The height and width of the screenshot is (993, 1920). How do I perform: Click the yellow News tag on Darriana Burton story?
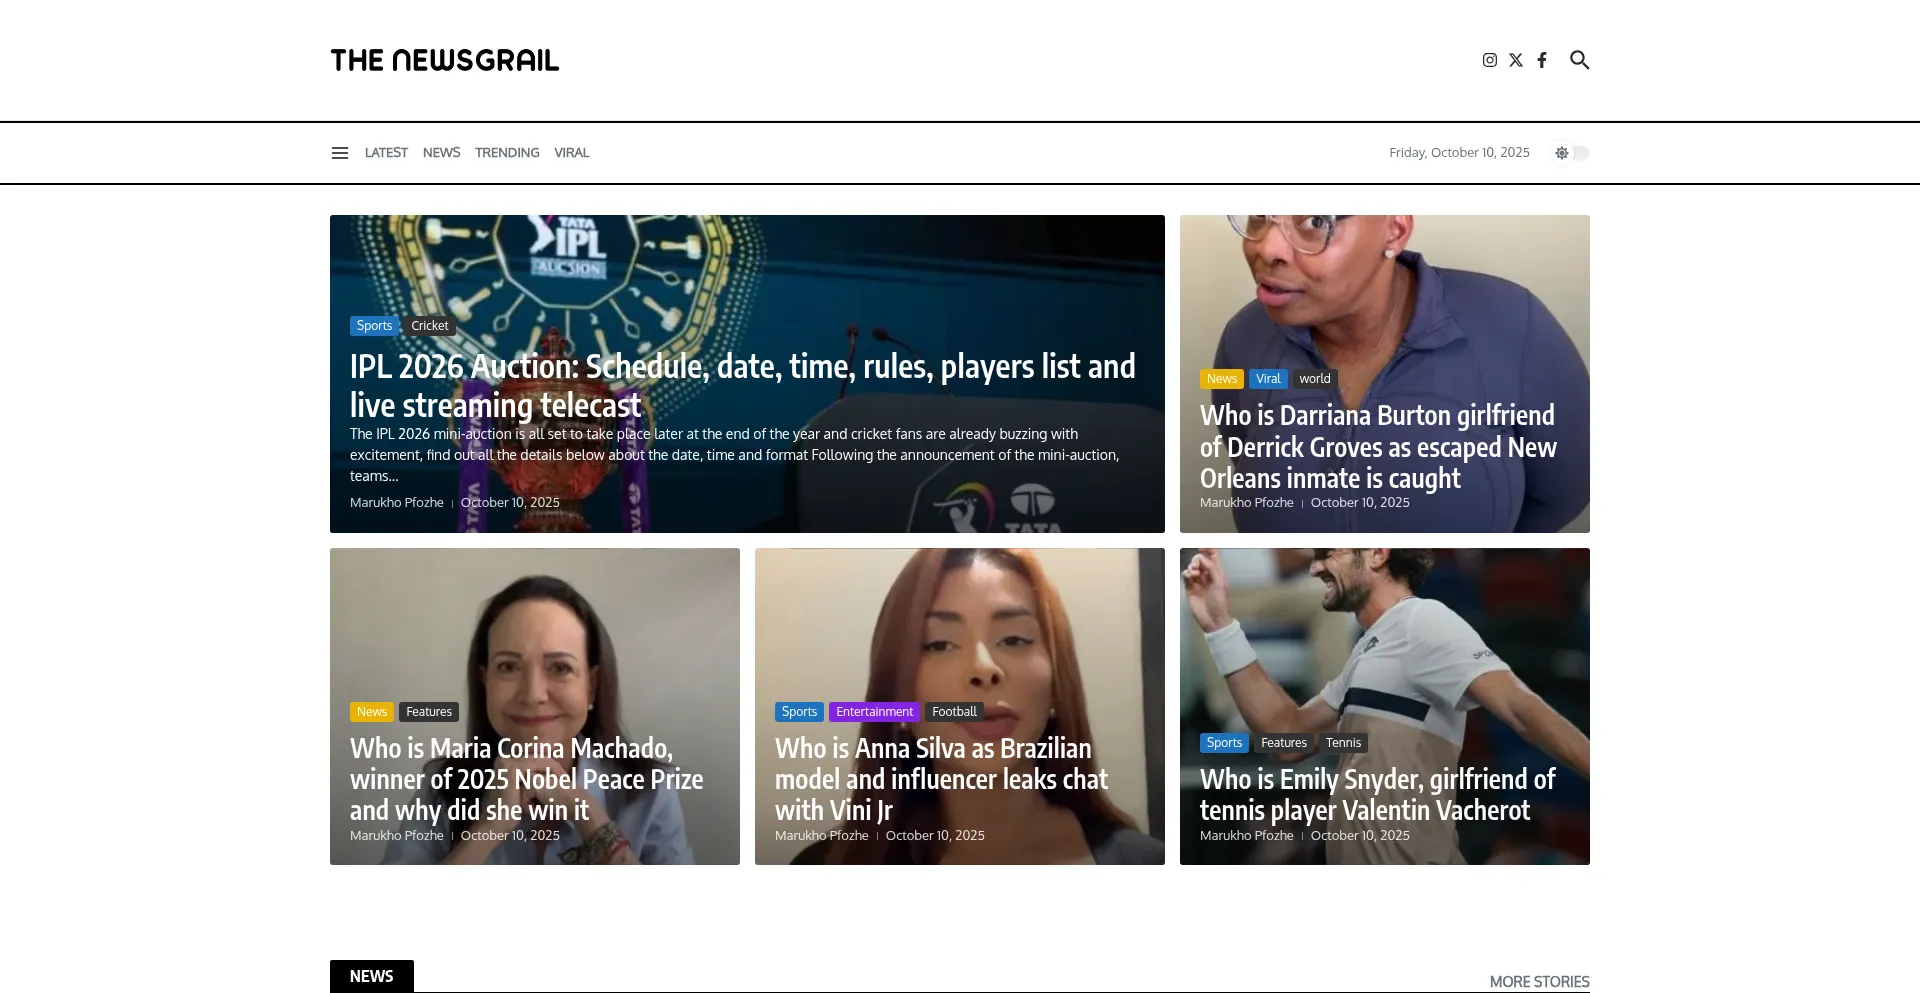tap(1222, 379)
